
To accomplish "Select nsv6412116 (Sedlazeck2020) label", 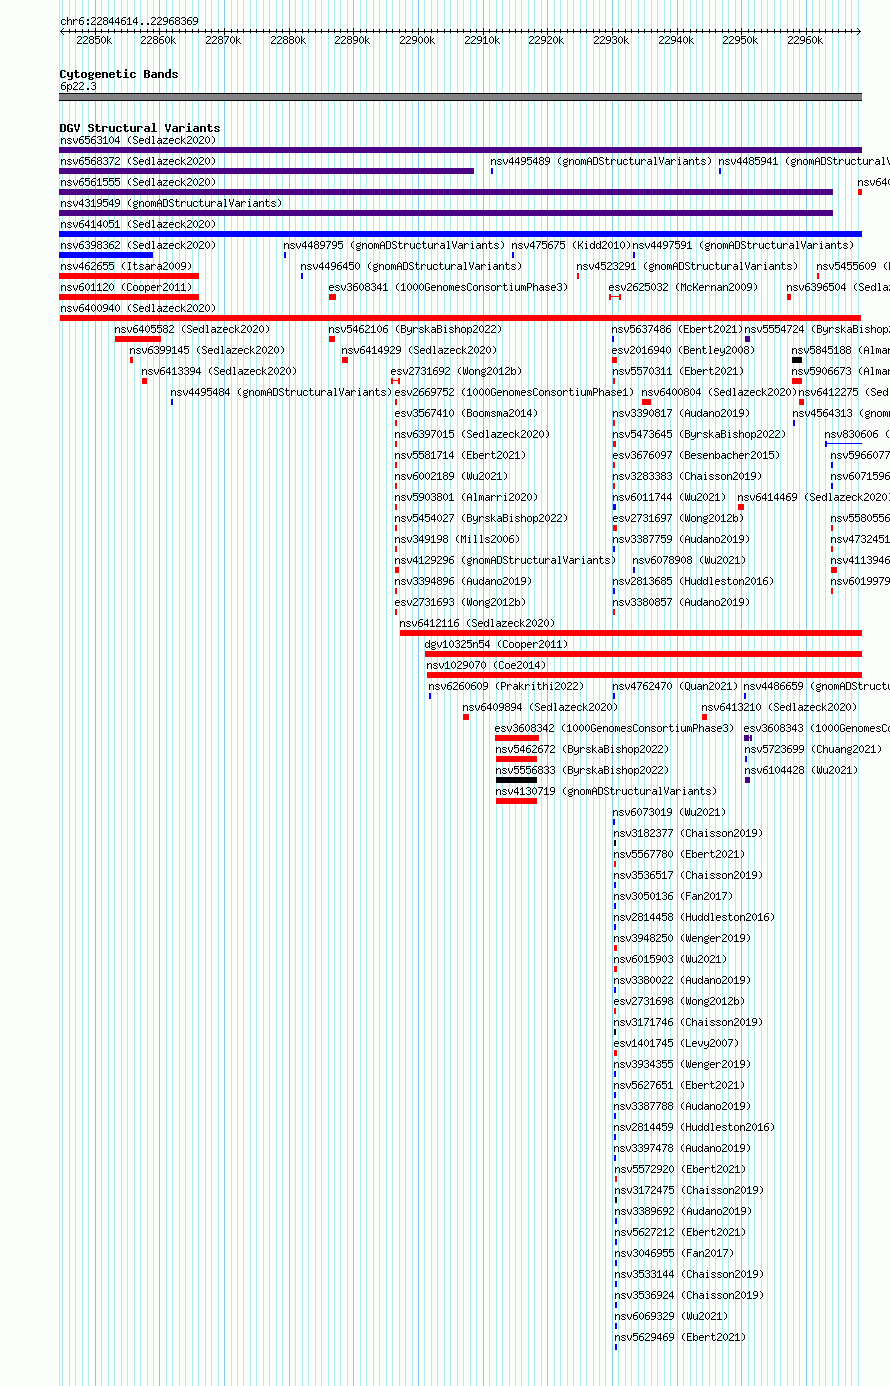I will [x=477, y=623].
